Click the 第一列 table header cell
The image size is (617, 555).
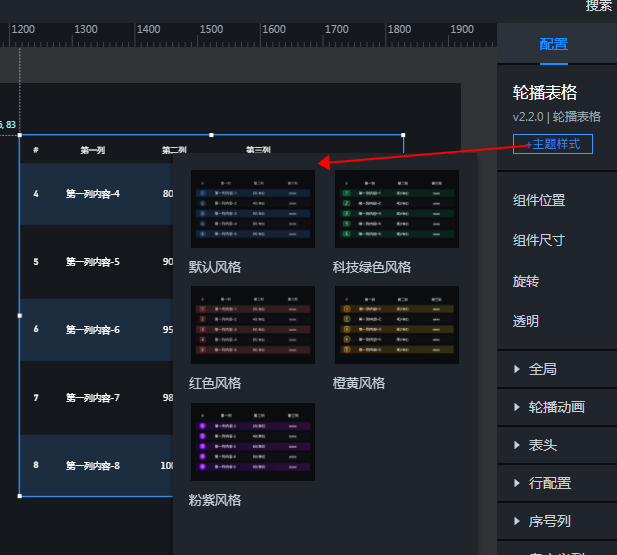(93, 150)
